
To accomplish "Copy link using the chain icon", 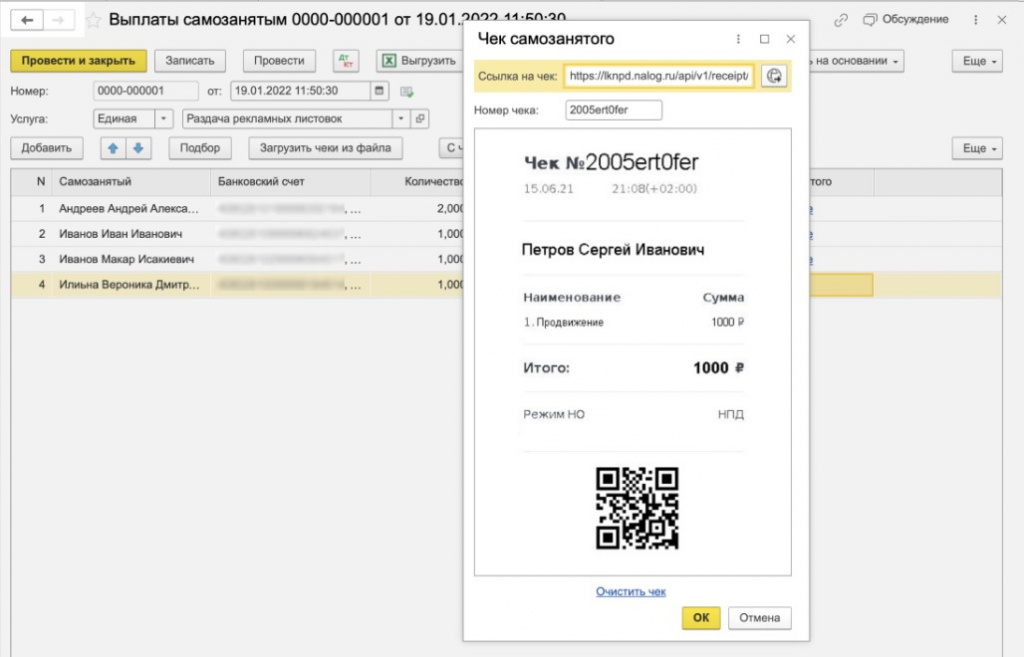I will (x=840, y=20).
